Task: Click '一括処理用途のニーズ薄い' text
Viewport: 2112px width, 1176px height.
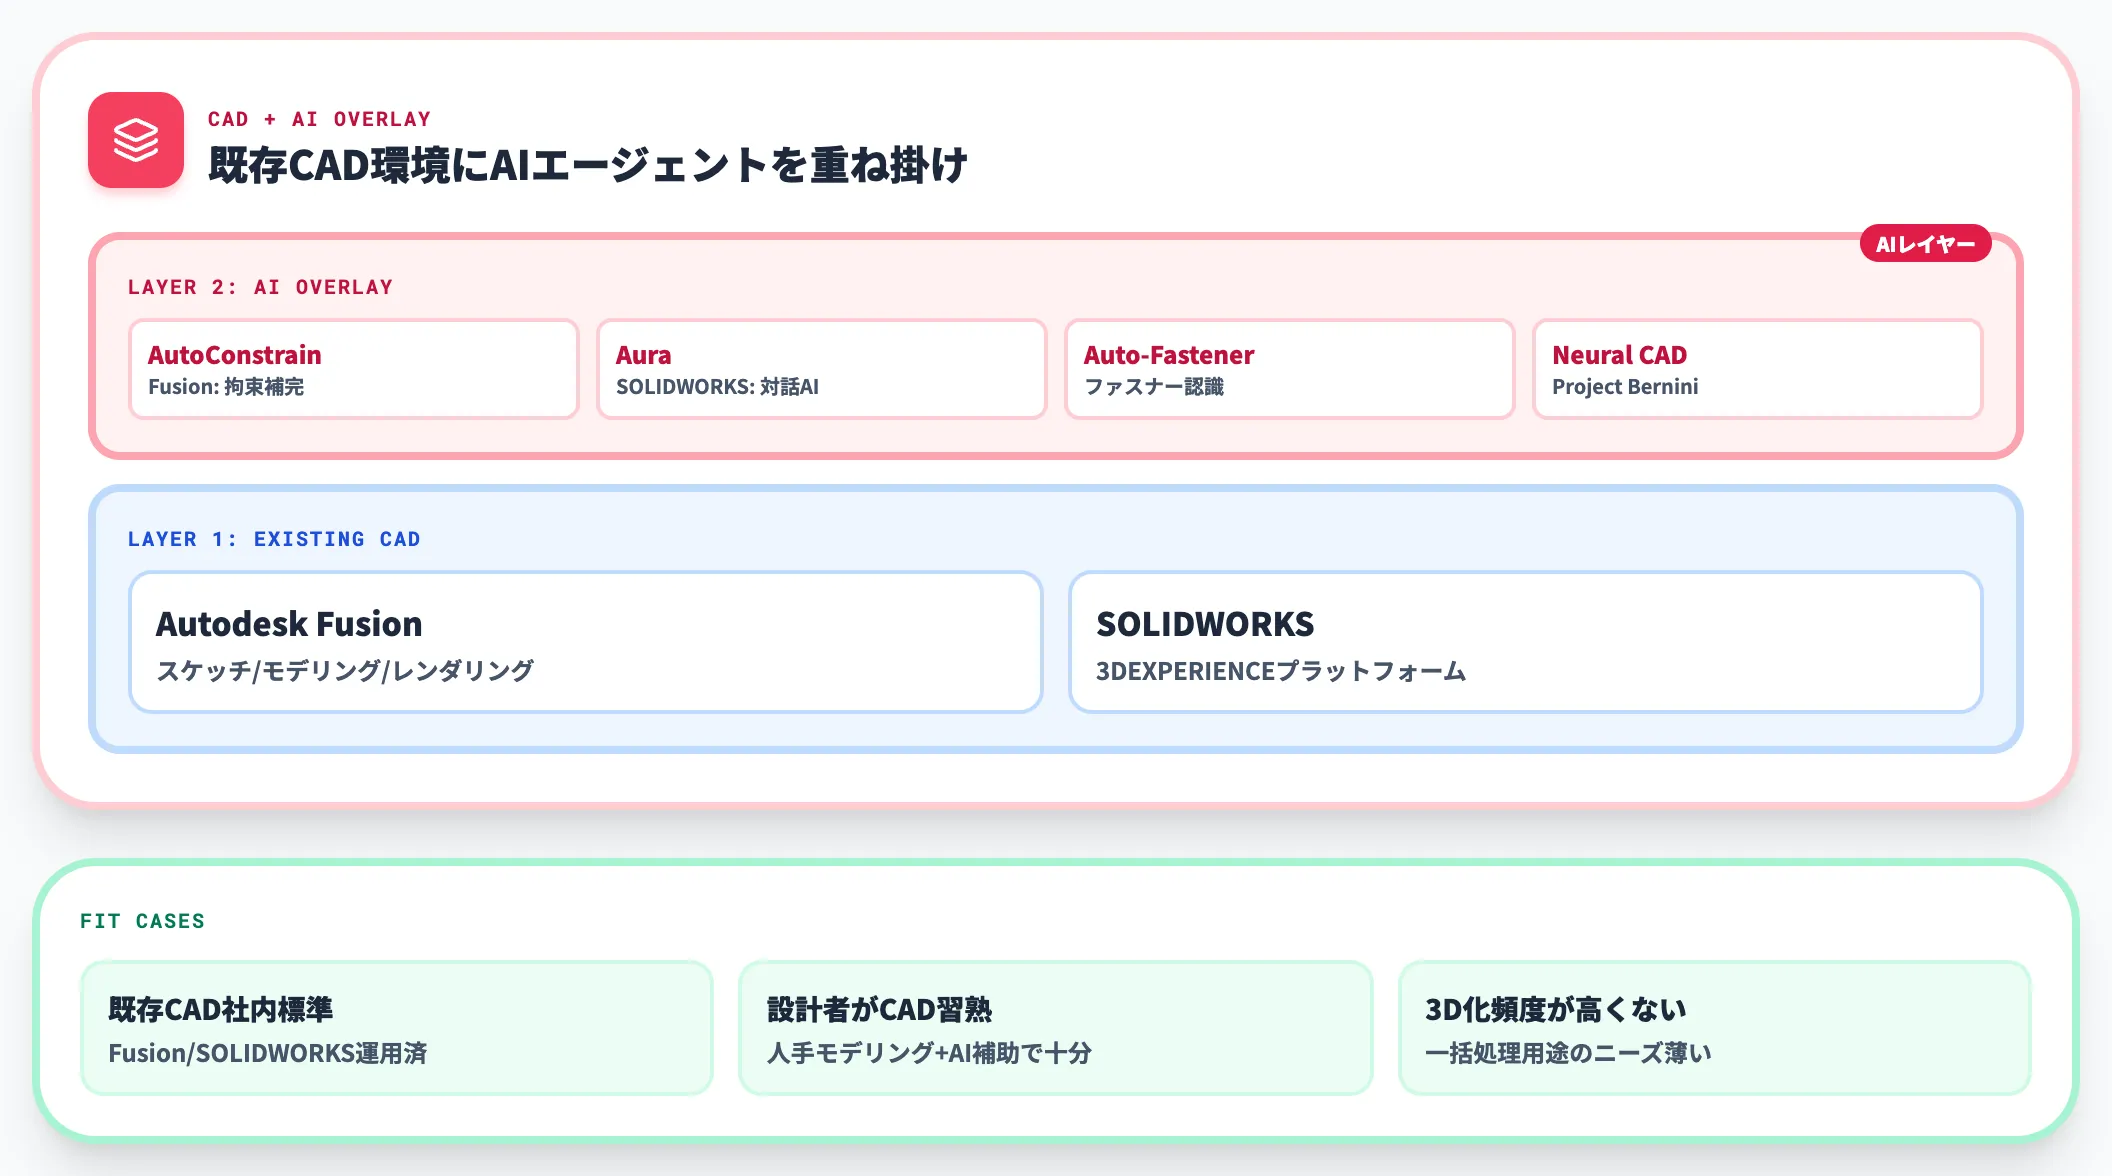Action: 1569,1053
